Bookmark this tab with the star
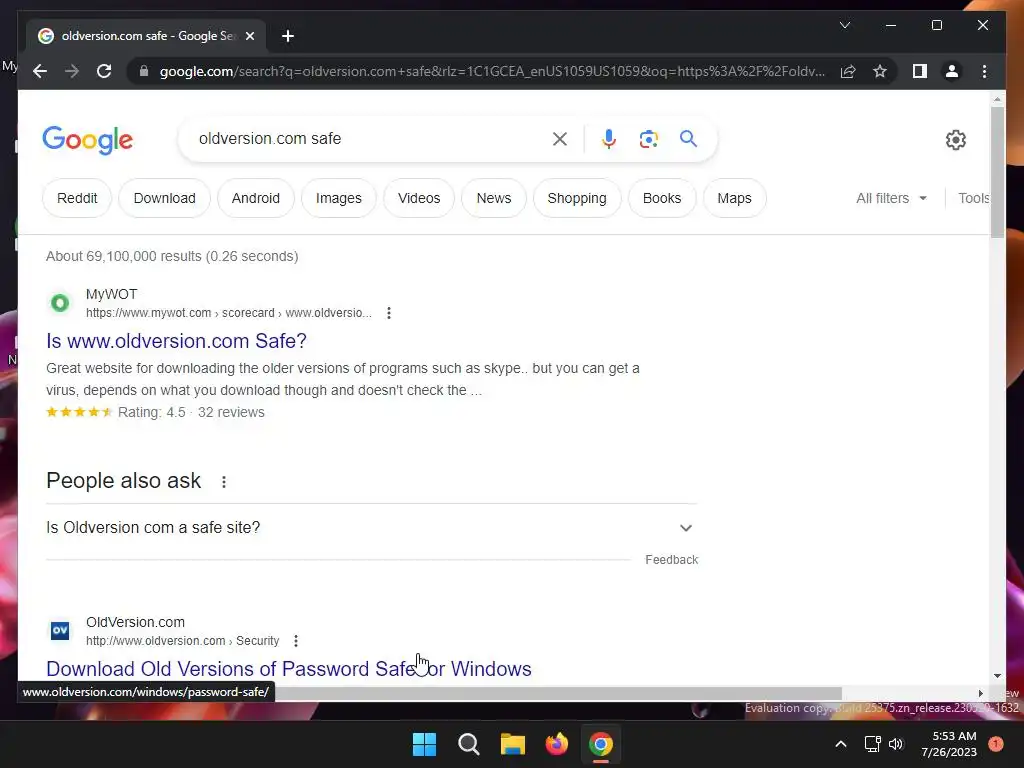The image size is (1024, 768). tap(880, 71)
